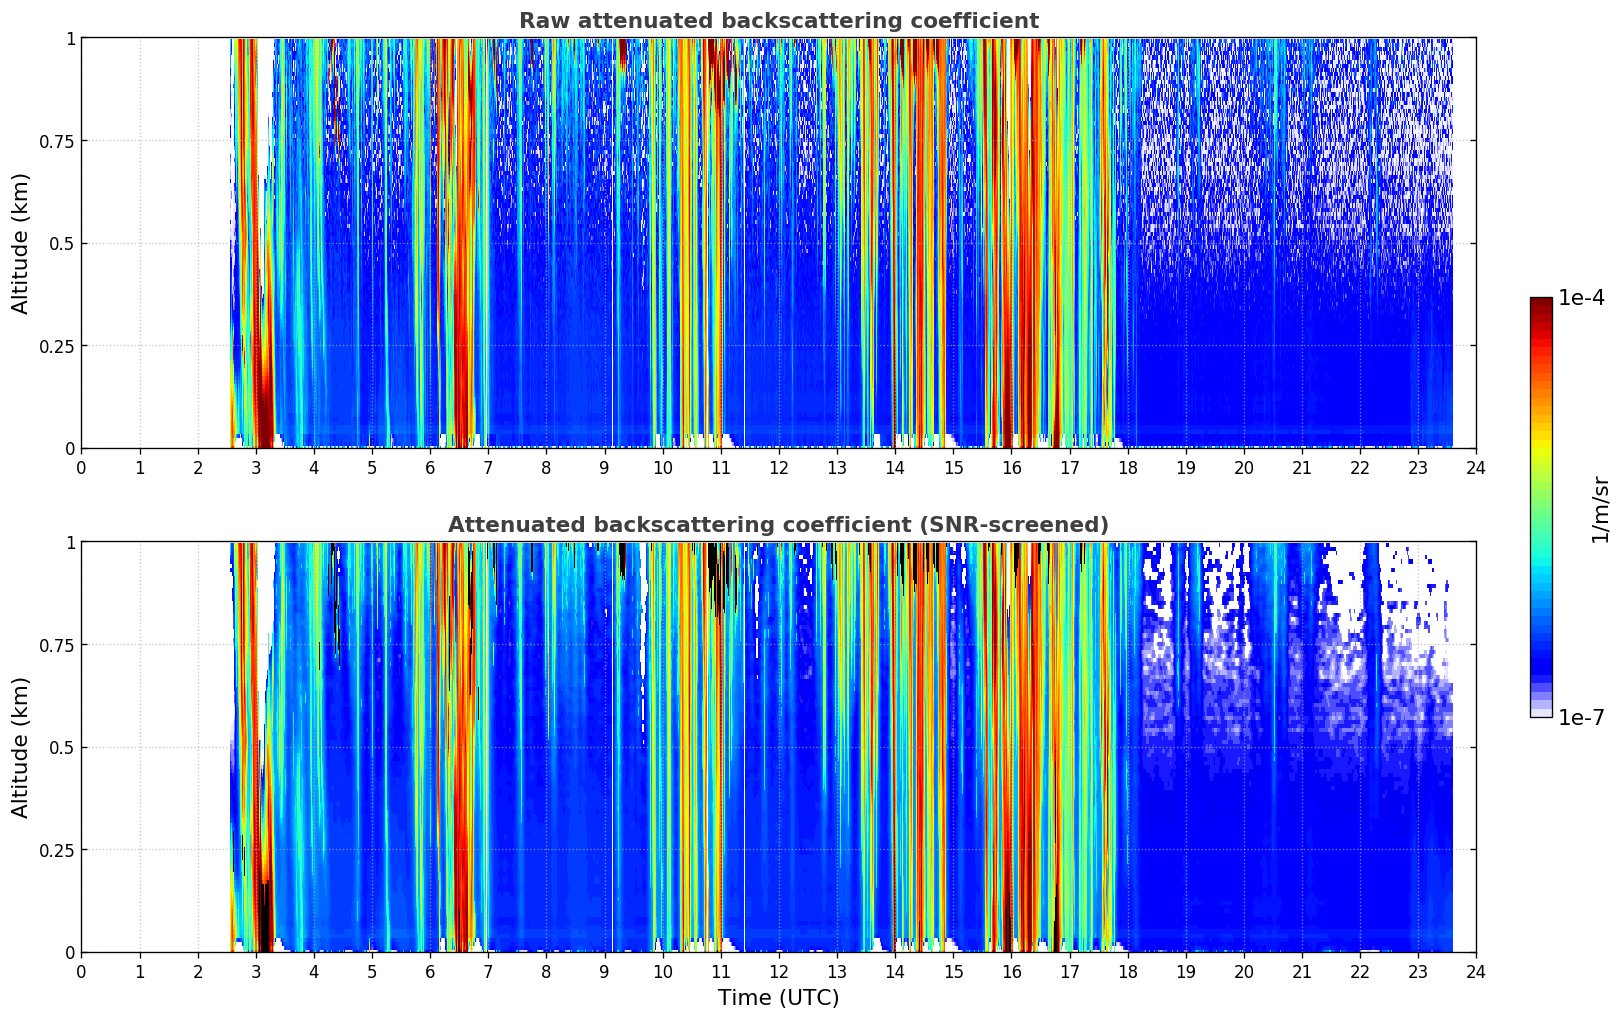Click the top plot's time tick label 9
Screen dimensions: 1621x1020
coord(604,467)
